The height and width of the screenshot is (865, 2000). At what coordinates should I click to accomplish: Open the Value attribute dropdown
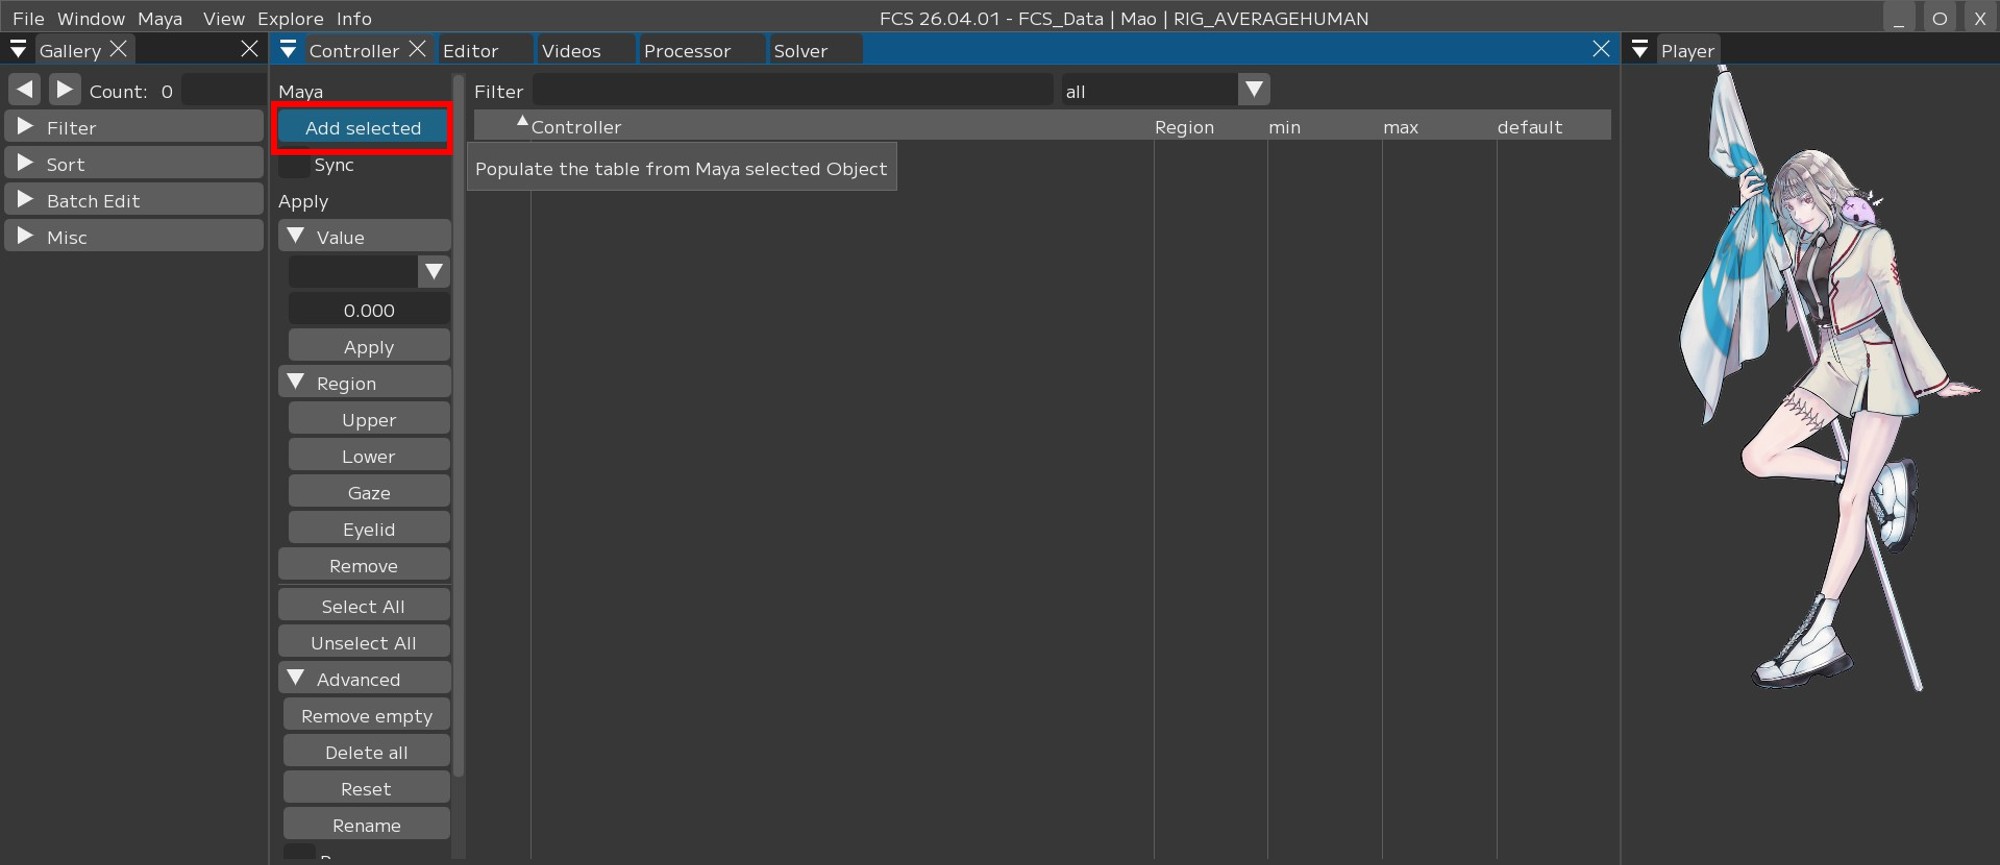pyautogui.click(x=433, y=271)
